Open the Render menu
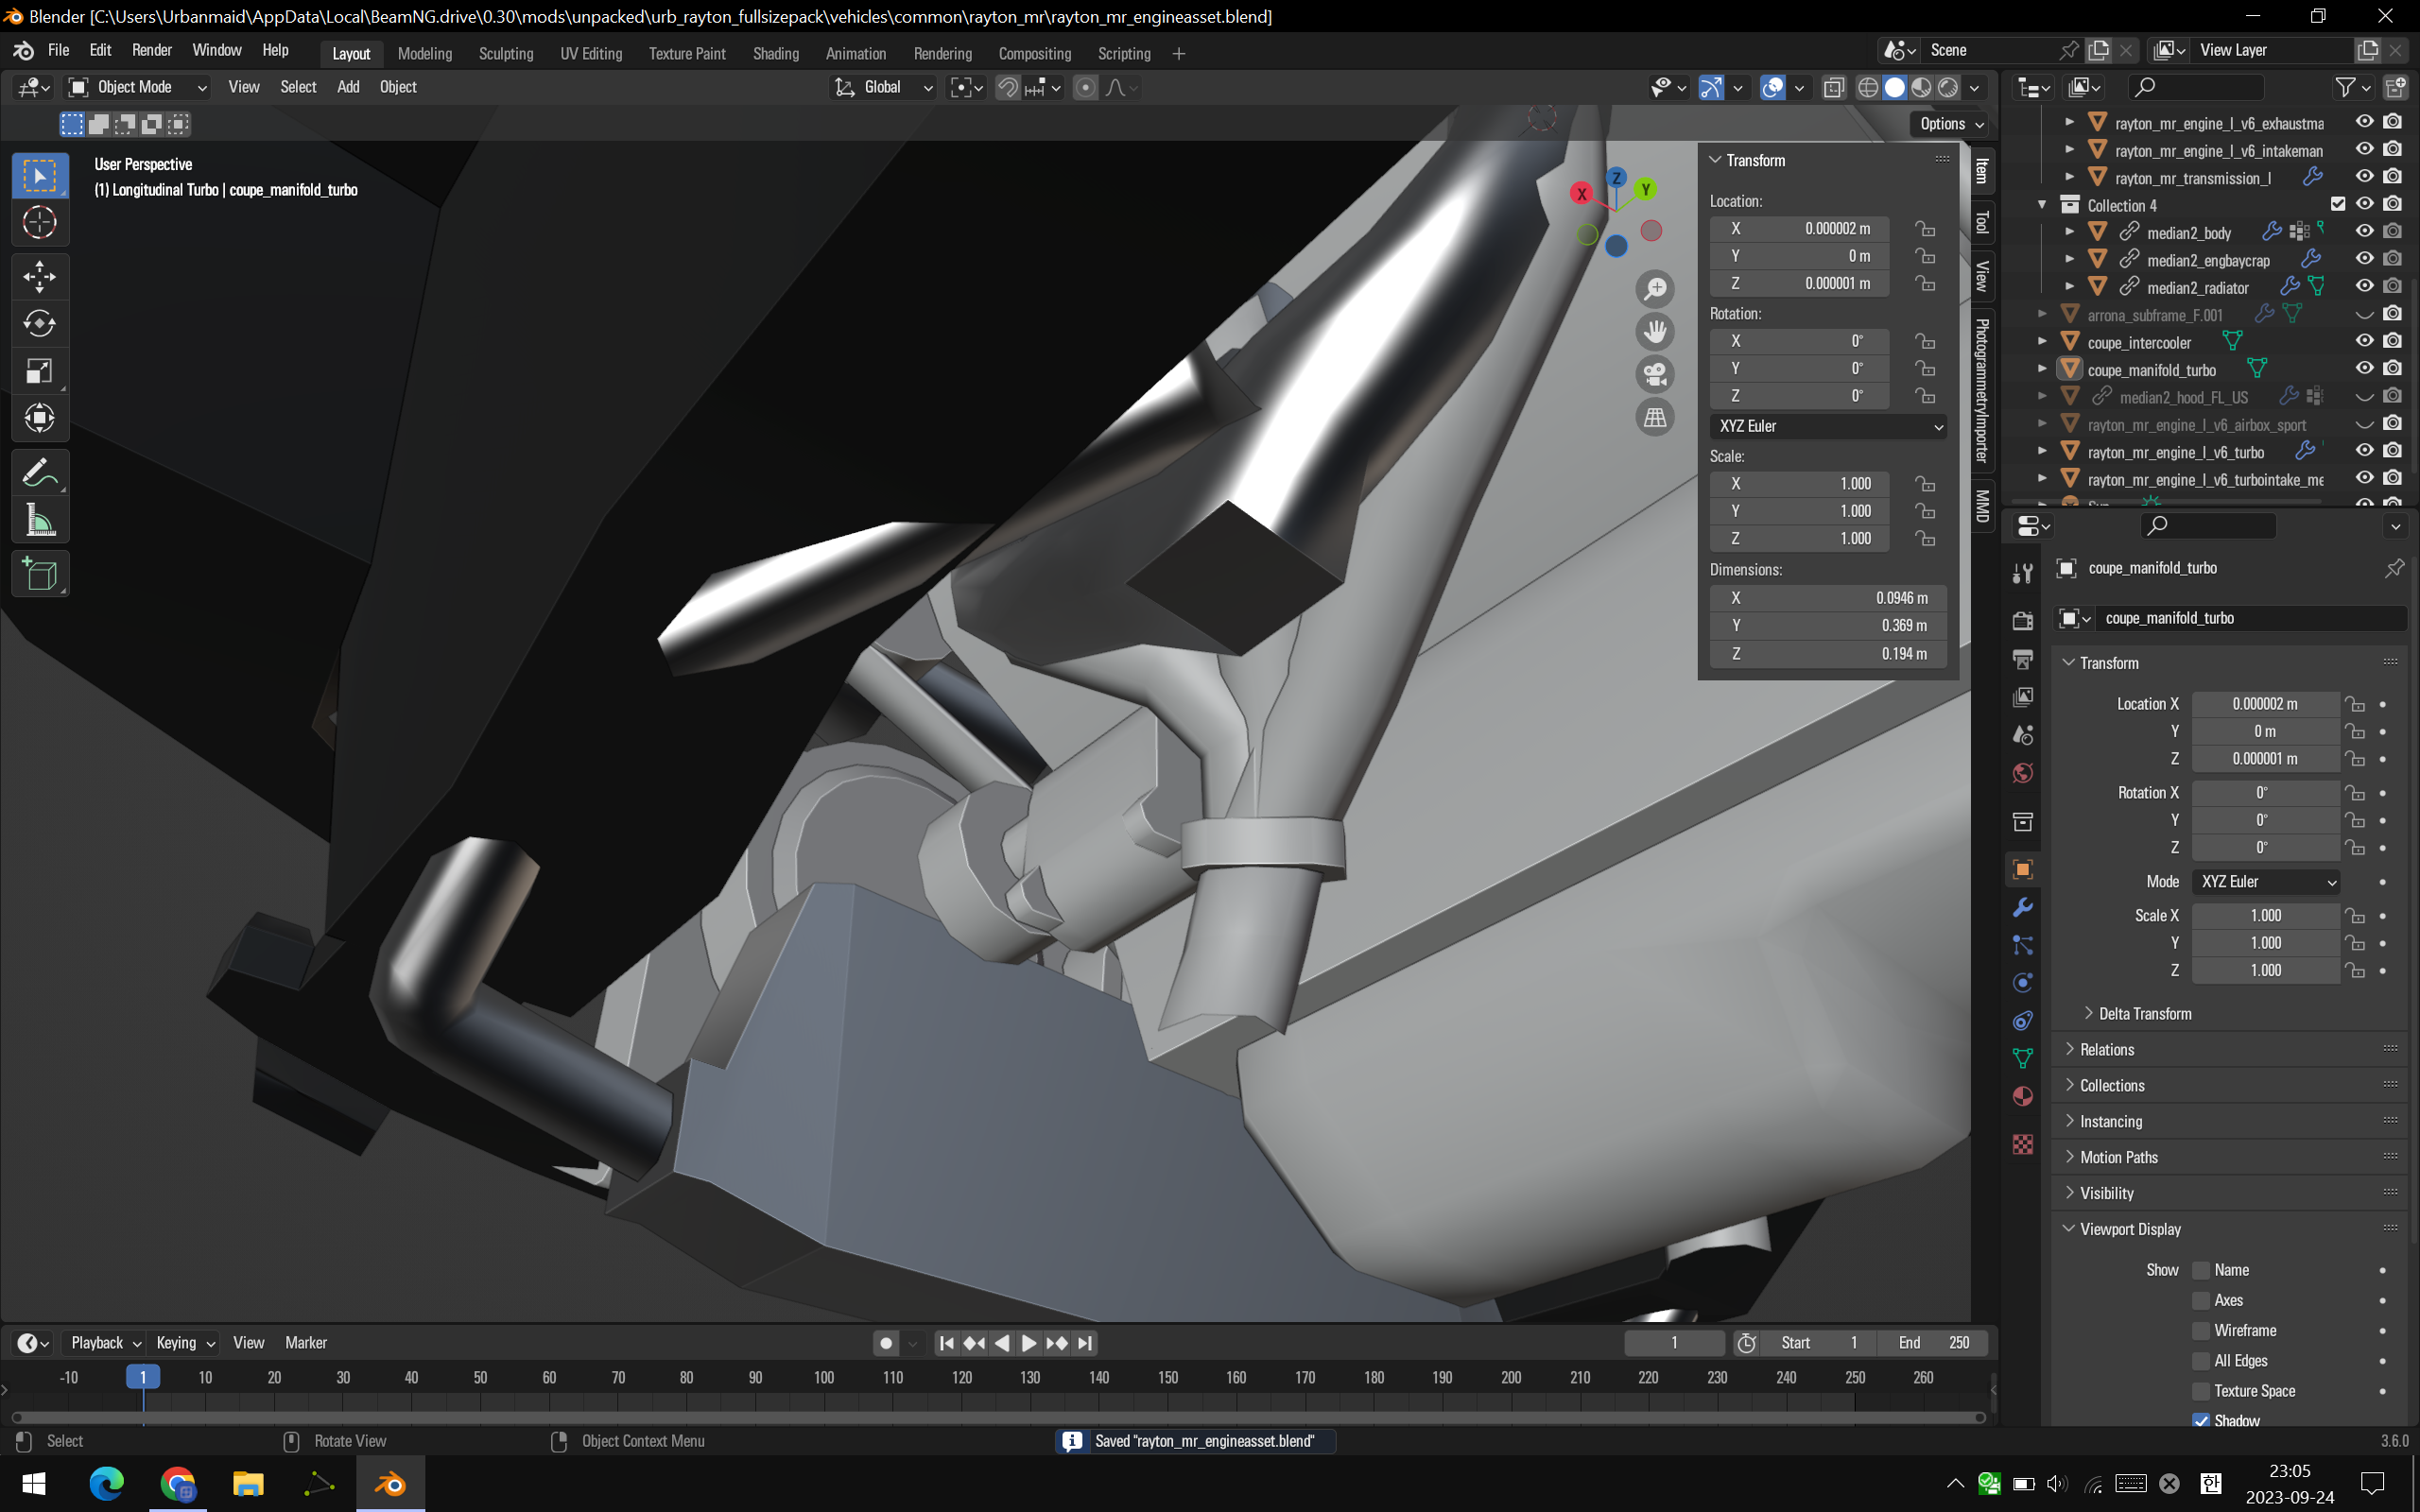Screen dimensions: 2420x1512 pos(151,50)
